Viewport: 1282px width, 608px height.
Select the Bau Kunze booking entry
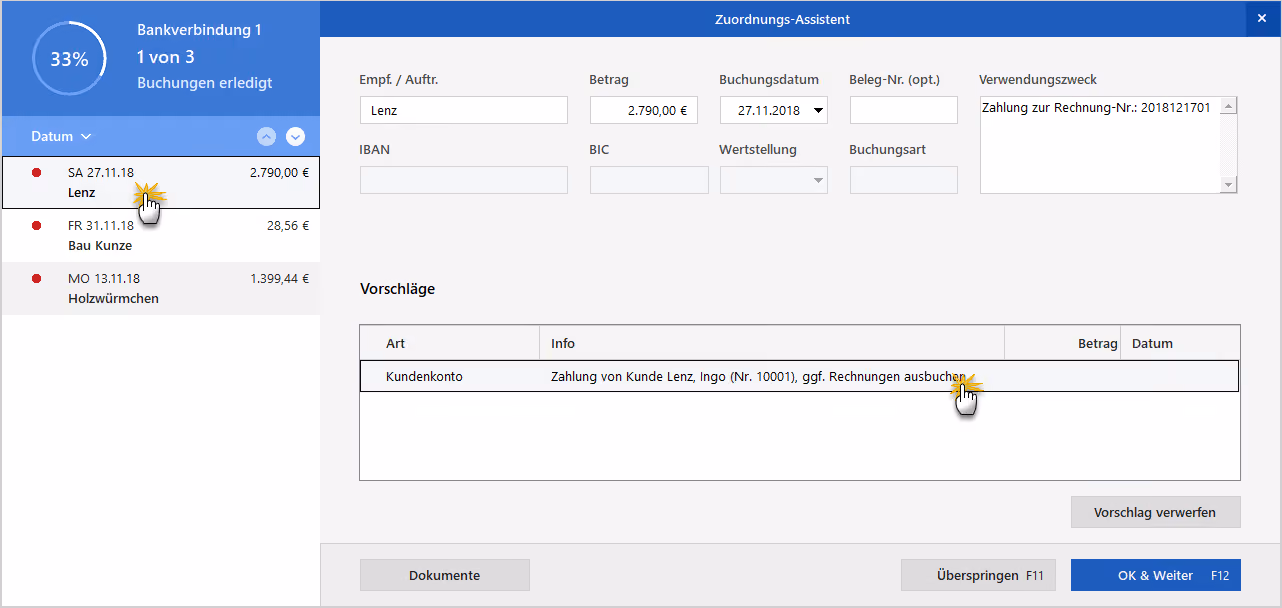point(161,236)
